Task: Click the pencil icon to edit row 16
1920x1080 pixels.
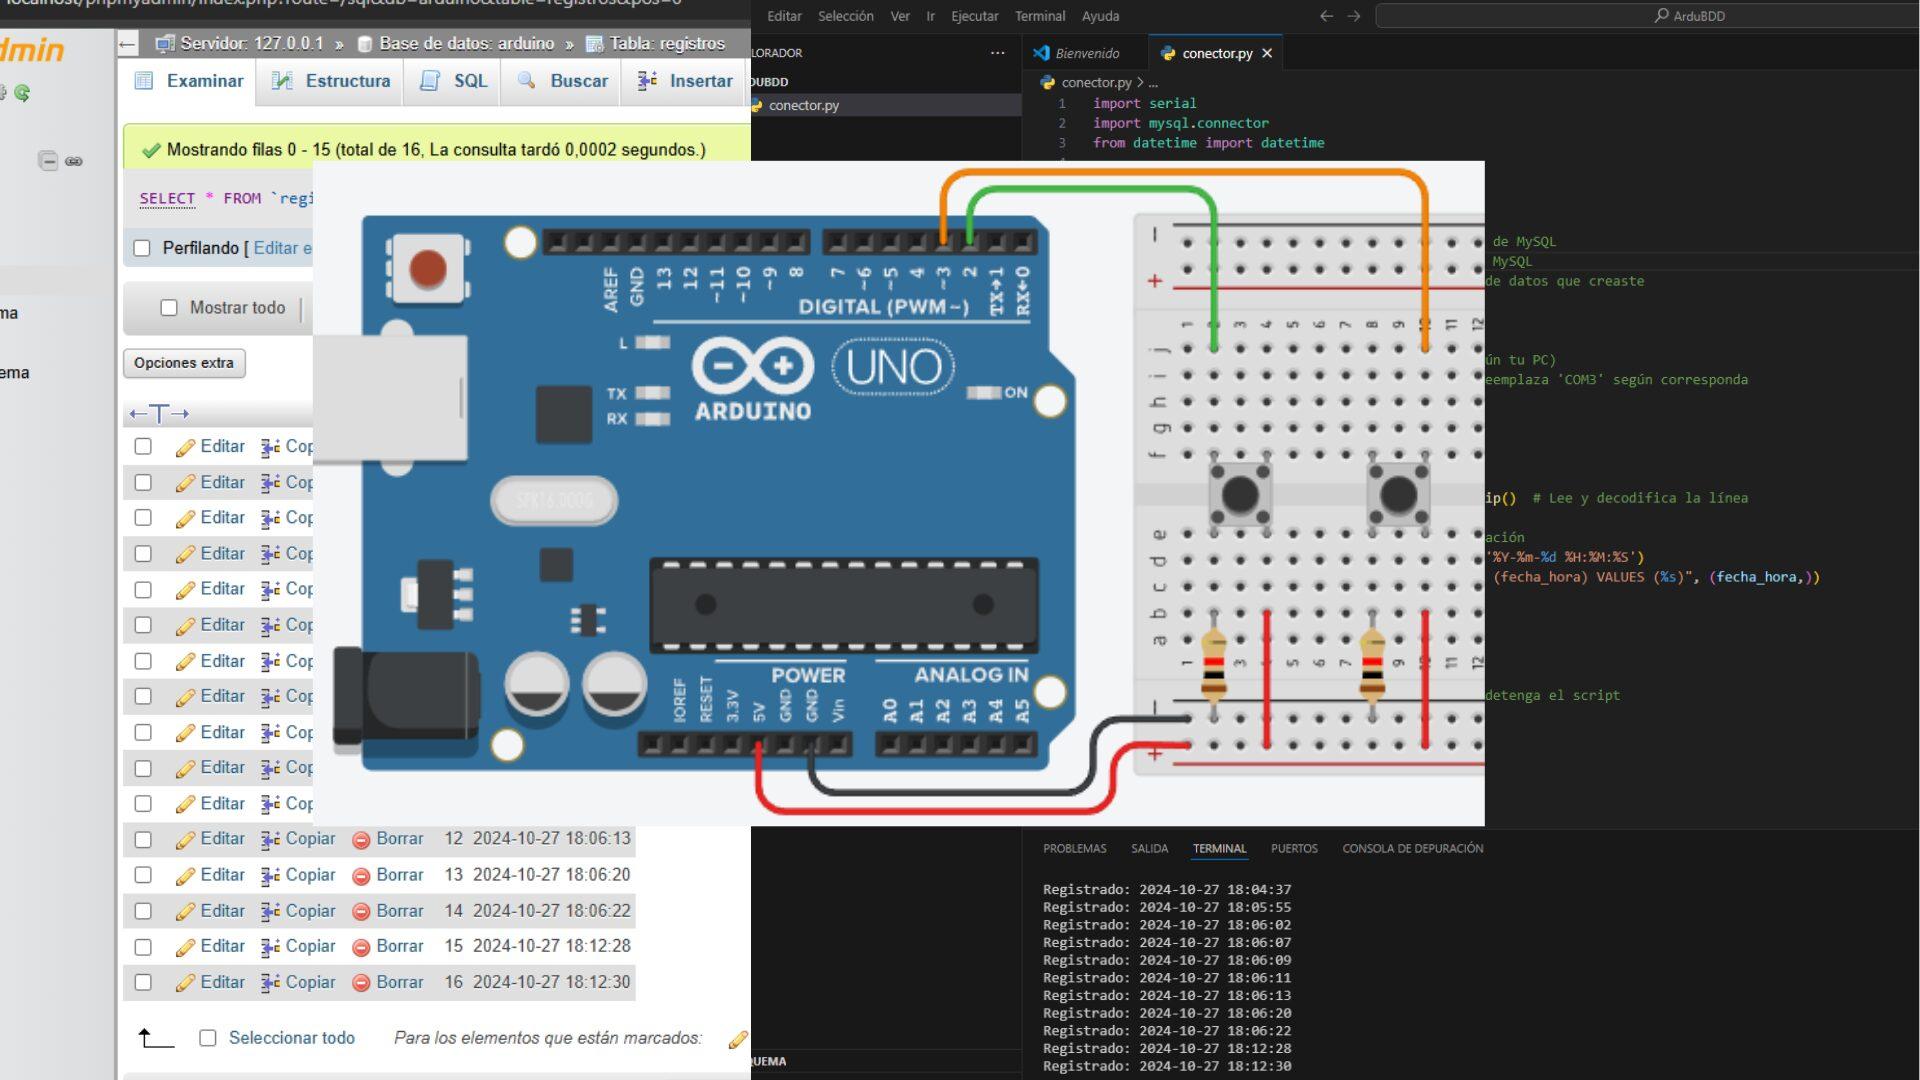Action: 186,982
